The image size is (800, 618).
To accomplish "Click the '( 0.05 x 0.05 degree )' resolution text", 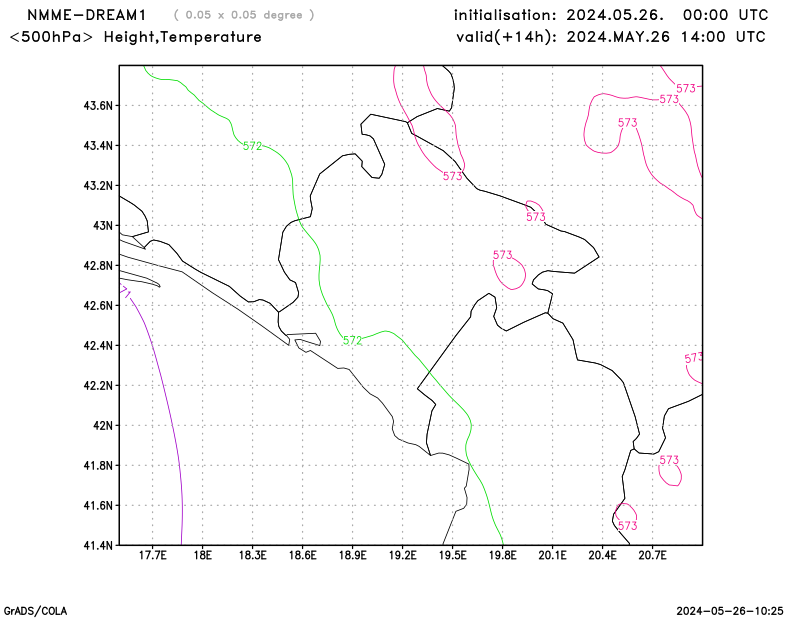I will click(x=244, y=15).
